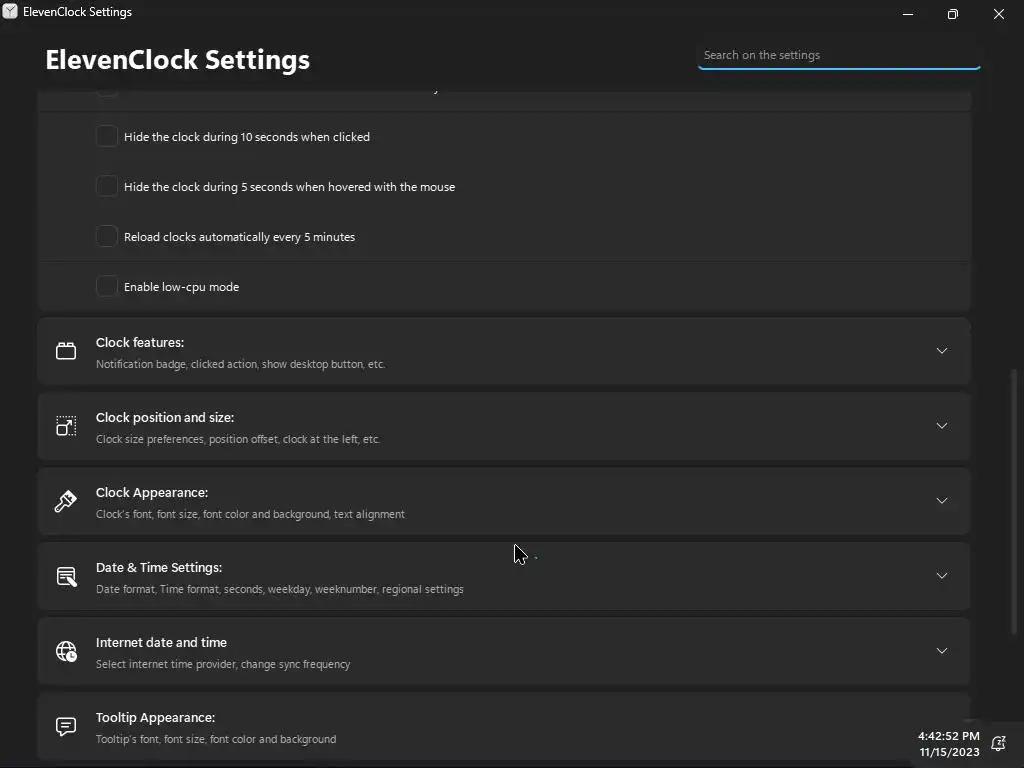
Task: Click the Date & Time Settings icon
Action: coord(66,576)
